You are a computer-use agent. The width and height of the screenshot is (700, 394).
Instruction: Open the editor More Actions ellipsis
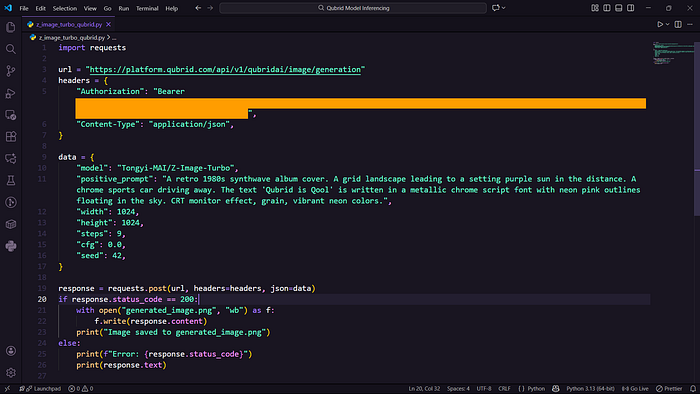tap(690, 25)
